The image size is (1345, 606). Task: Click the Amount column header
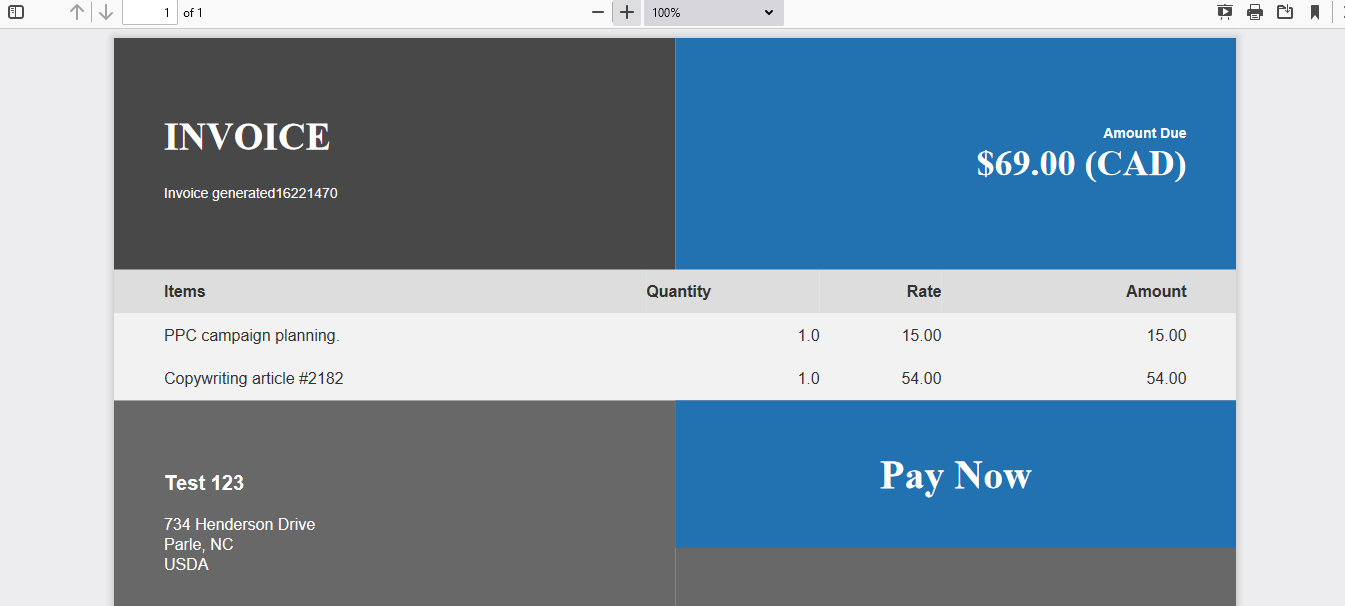(x=1156, y=291)
